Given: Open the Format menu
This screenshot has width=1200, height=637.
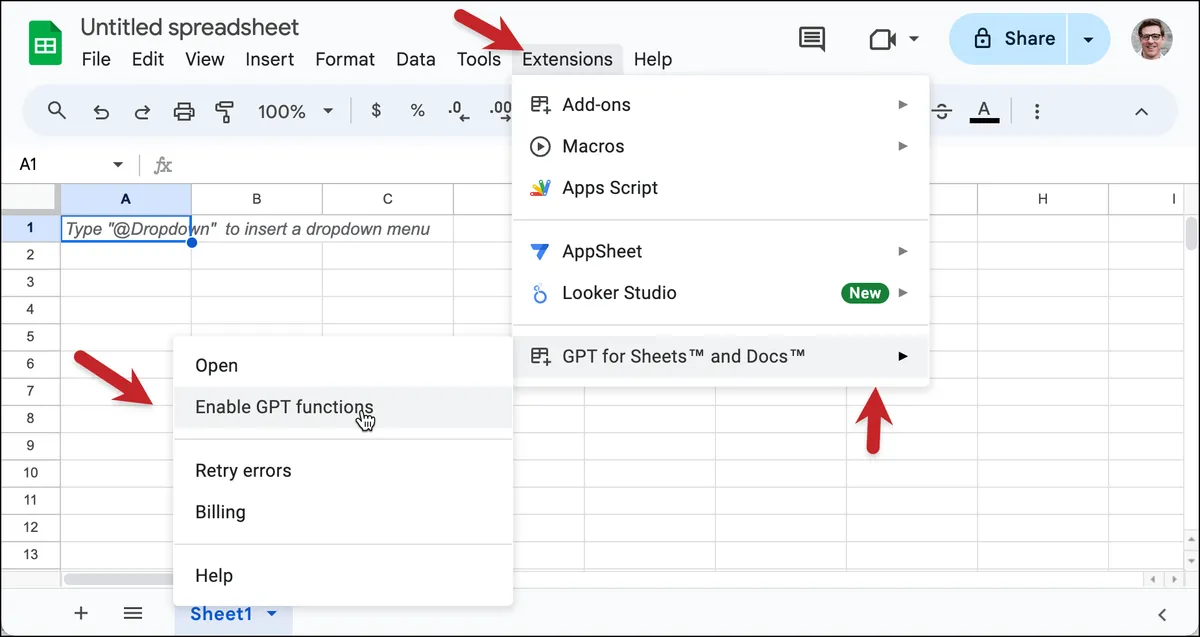Looking at the screenshot, I should point(345,59).
